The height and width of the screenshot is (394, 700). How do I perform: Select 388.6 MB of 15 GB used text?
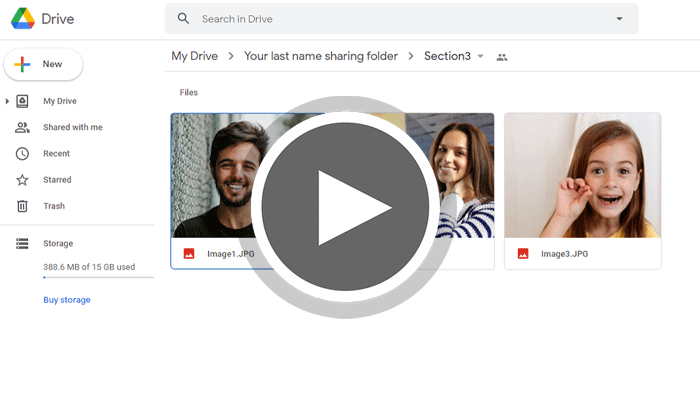[89, 267]
